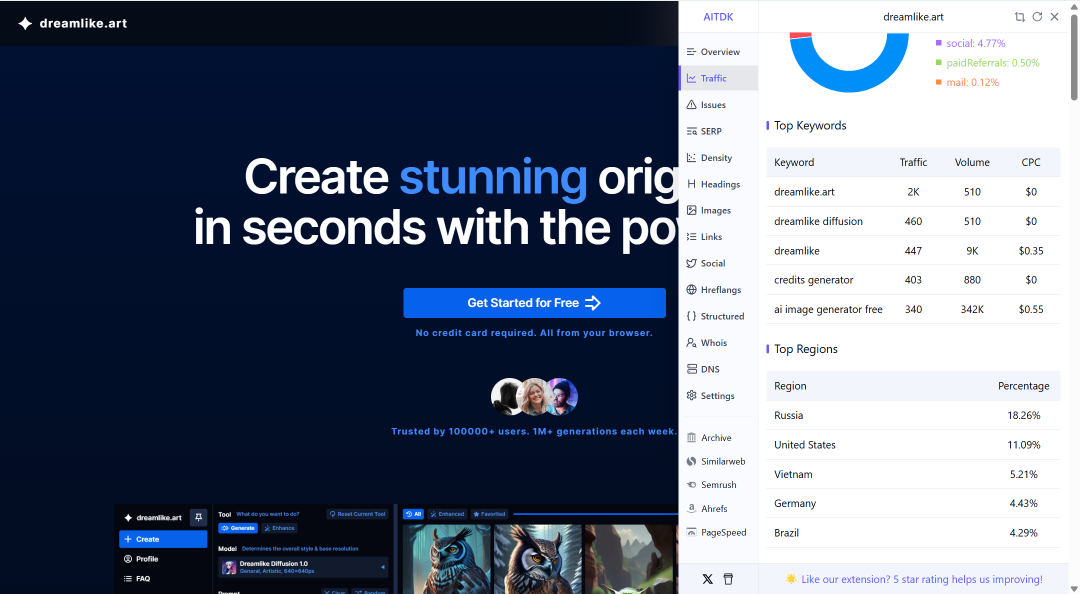Click the screenshot crop icon in panel header

(x=1020, y=17)
